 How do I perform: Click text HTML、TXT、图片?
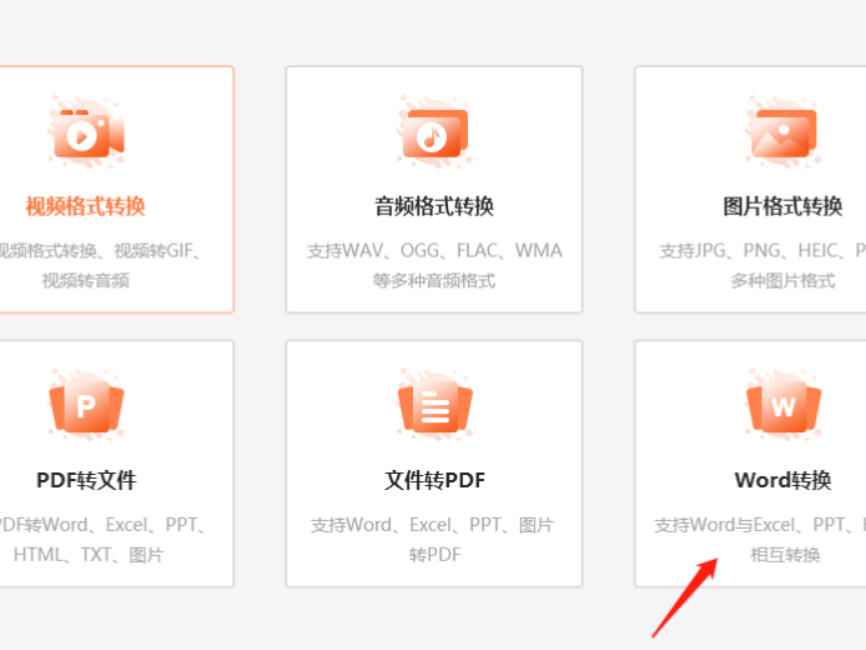(88, 554)
